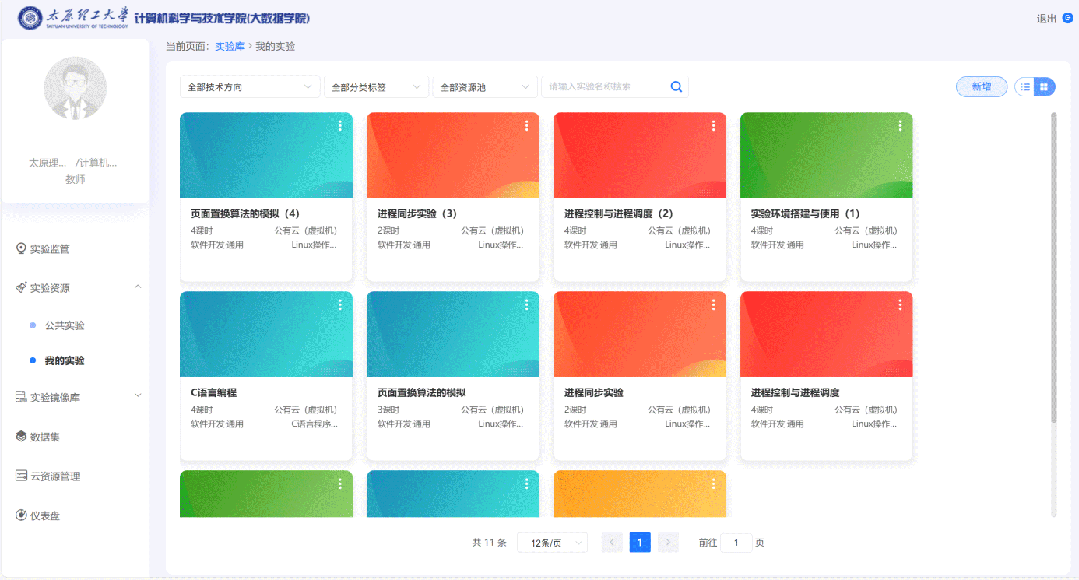The image size is (1079, 580).
Task: Select the grid view toggle
Action: pyautogui.click(x=1044, y=87)
